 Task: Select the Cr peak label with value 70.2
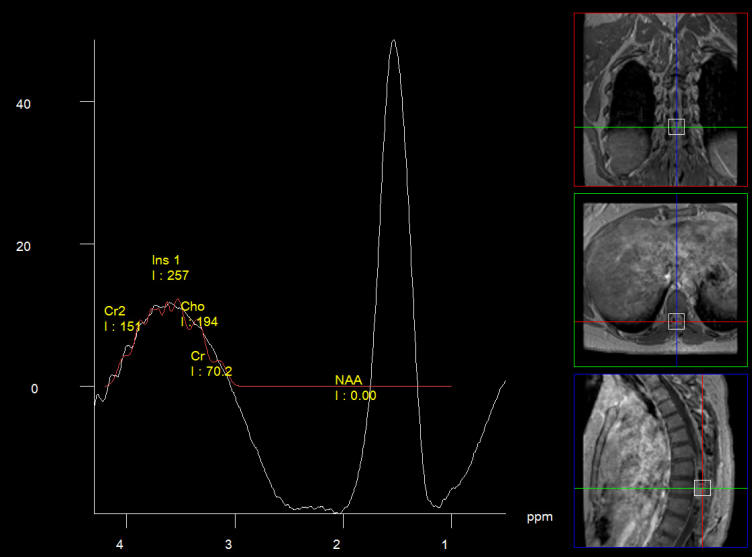pyautogui.click(x=210, y=363)
